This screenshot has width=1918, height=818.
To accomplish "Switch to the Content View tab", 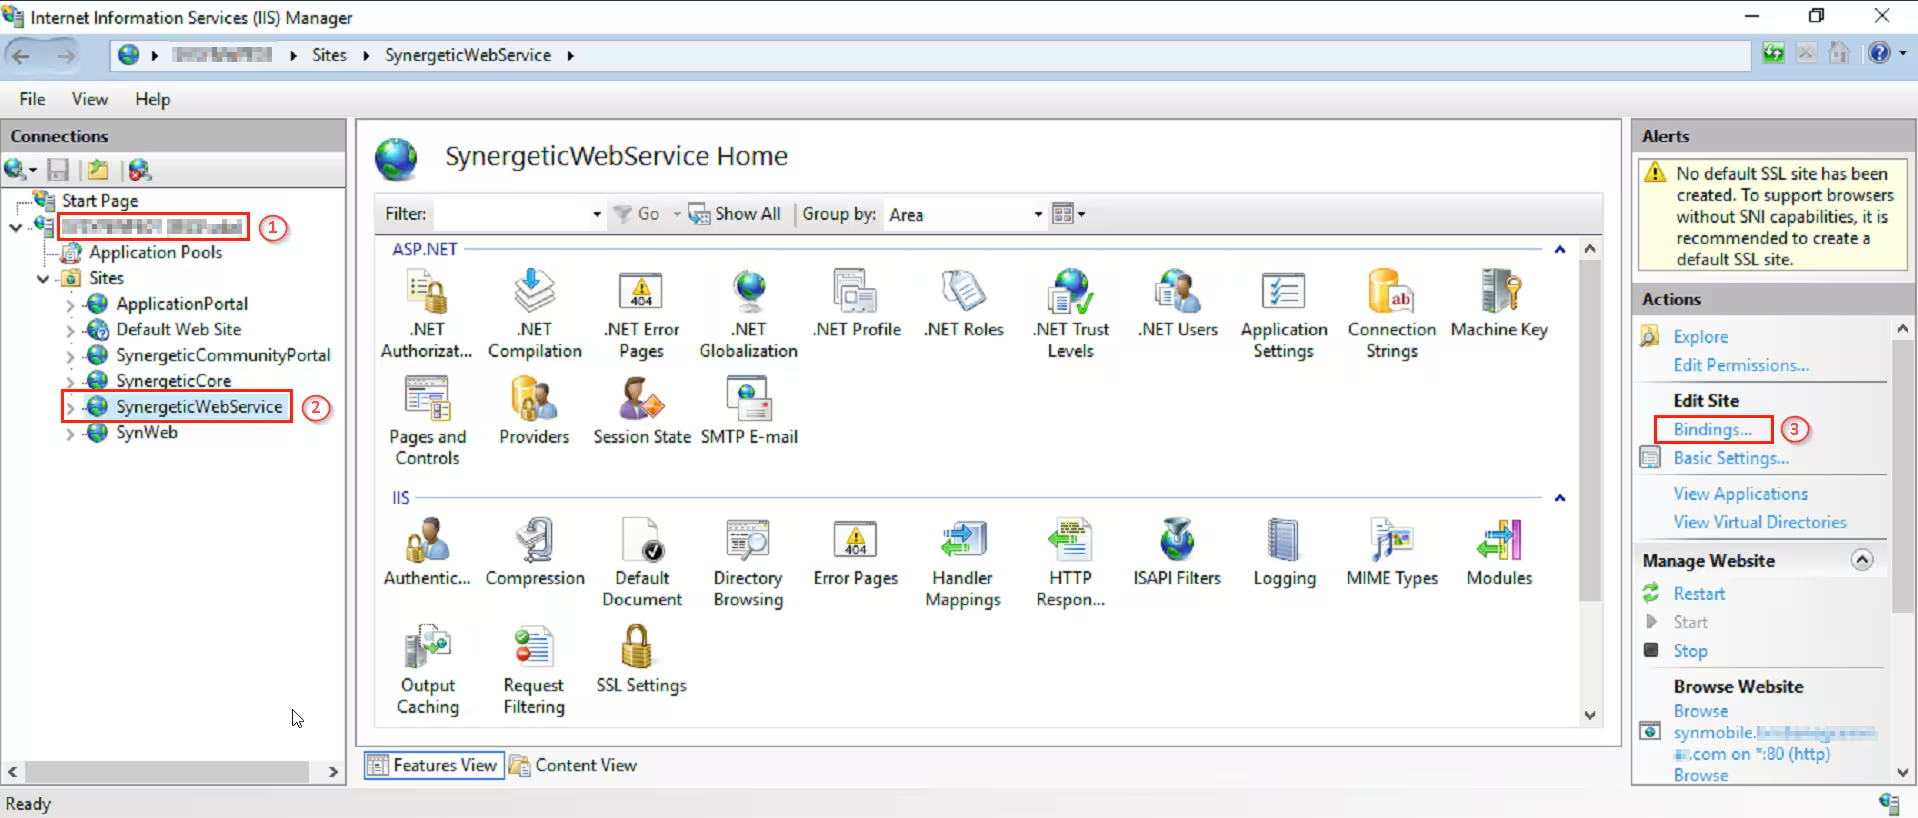I will [573, 765].
